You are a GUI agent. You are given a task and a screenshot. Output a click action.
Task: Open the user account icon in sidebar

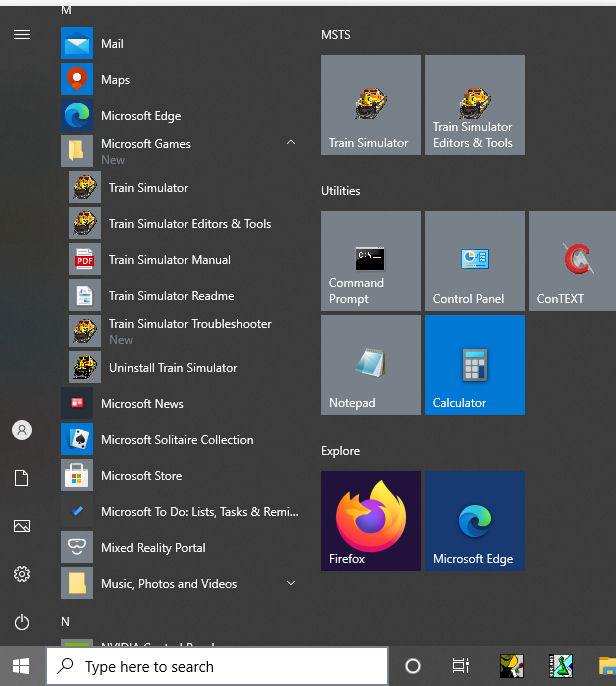[22, 430]
